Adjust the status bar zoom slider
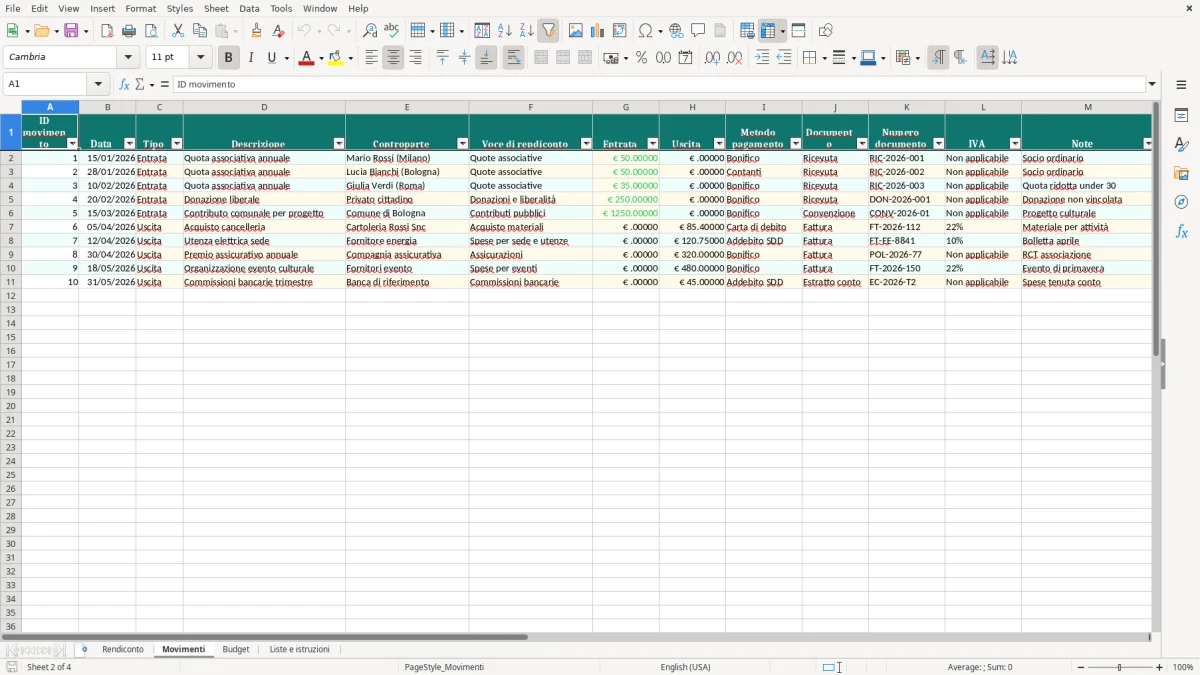 1119,667
